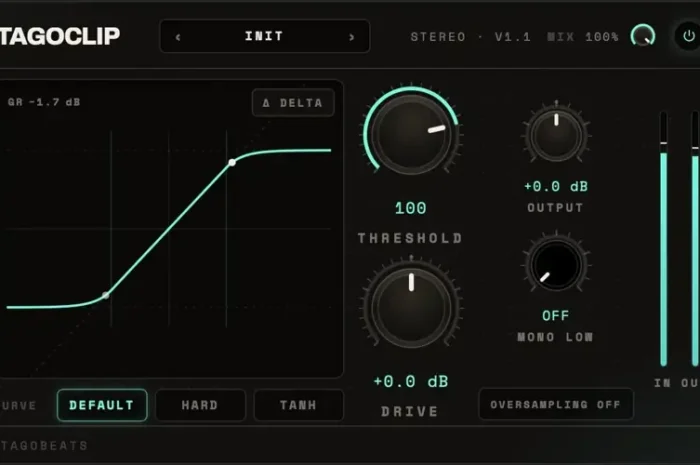Toggle the Oversampling Off button
The height and width of the screenshot is (465, 700).
pos(556,404)
